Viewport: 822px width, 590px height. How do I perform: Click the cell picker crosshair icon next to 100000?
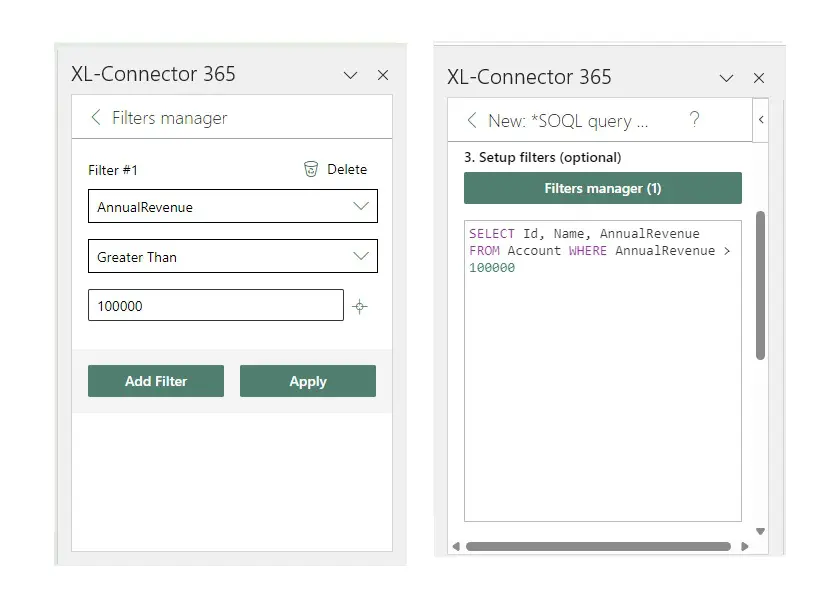coord(360,307)
